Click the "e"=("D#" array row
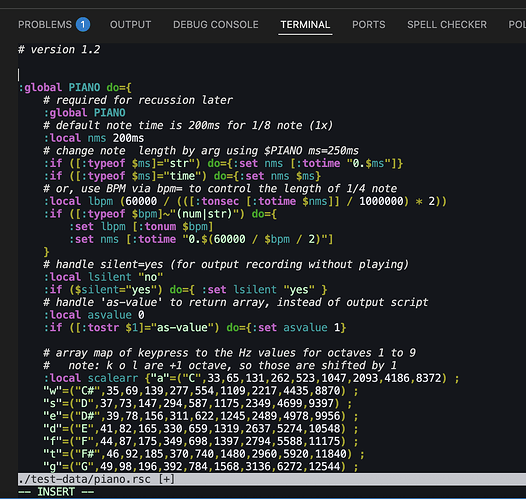 (201, 416)
